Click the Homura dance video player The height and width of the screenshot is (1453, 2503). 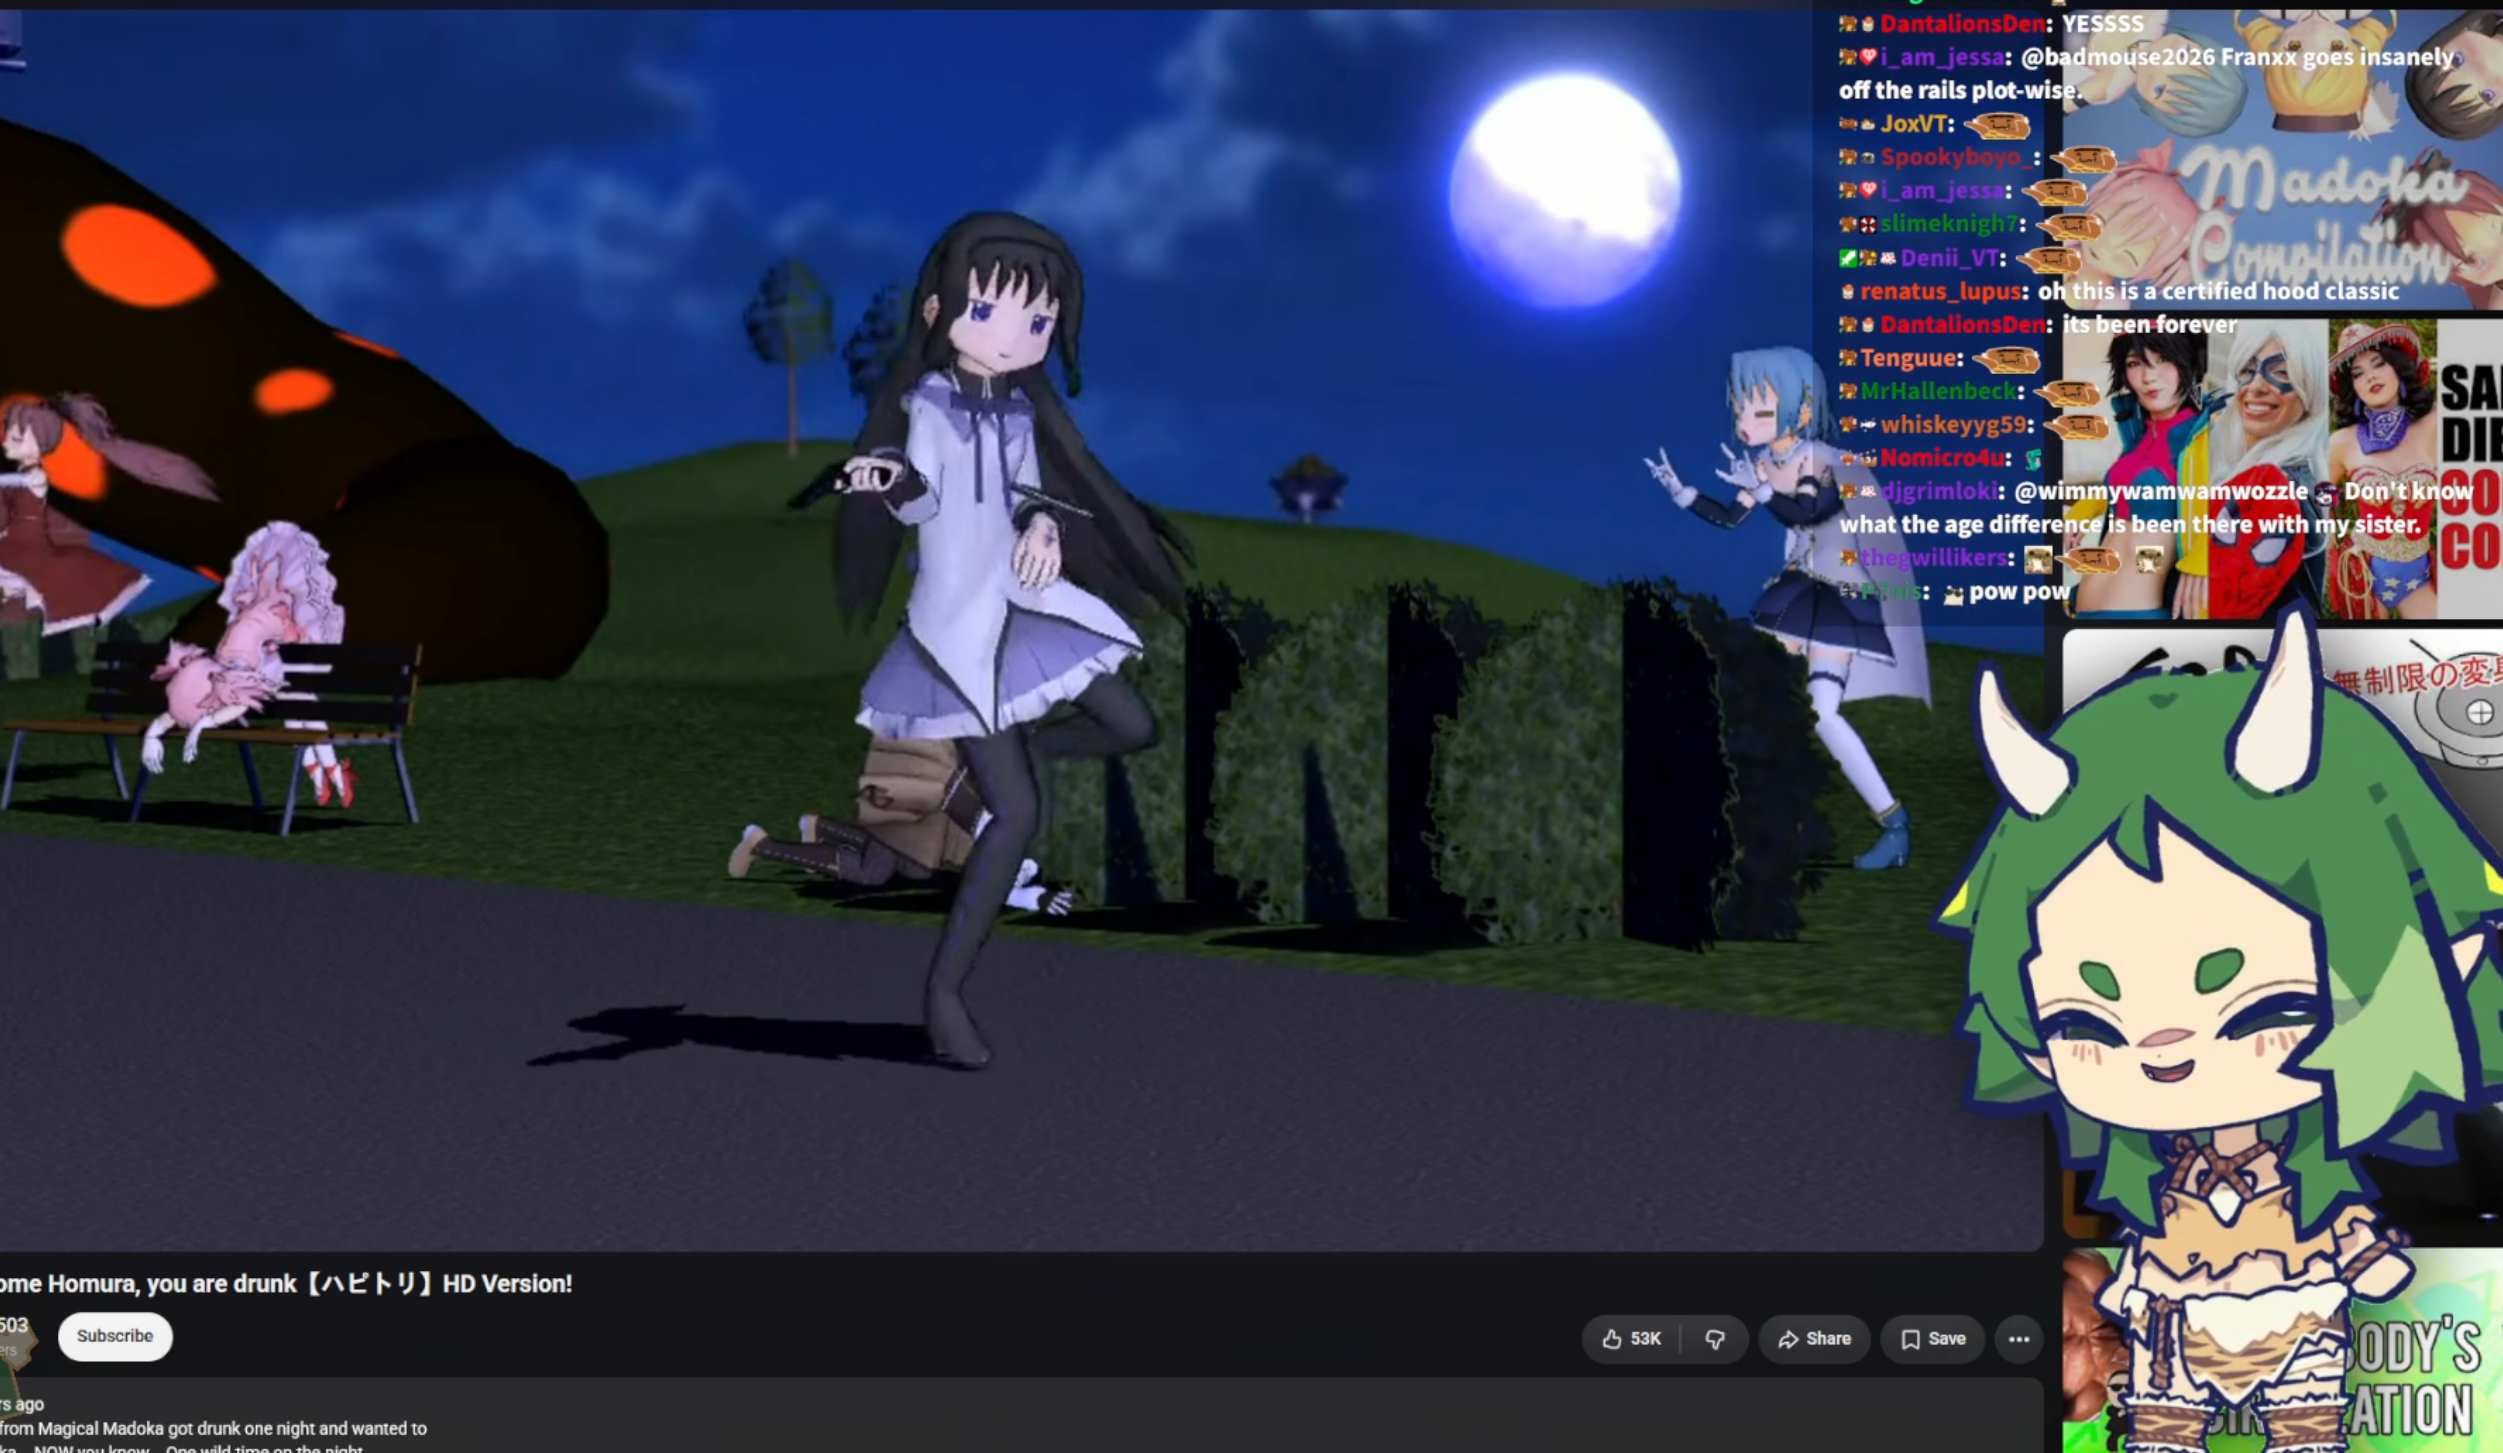tap(1022, 630)
